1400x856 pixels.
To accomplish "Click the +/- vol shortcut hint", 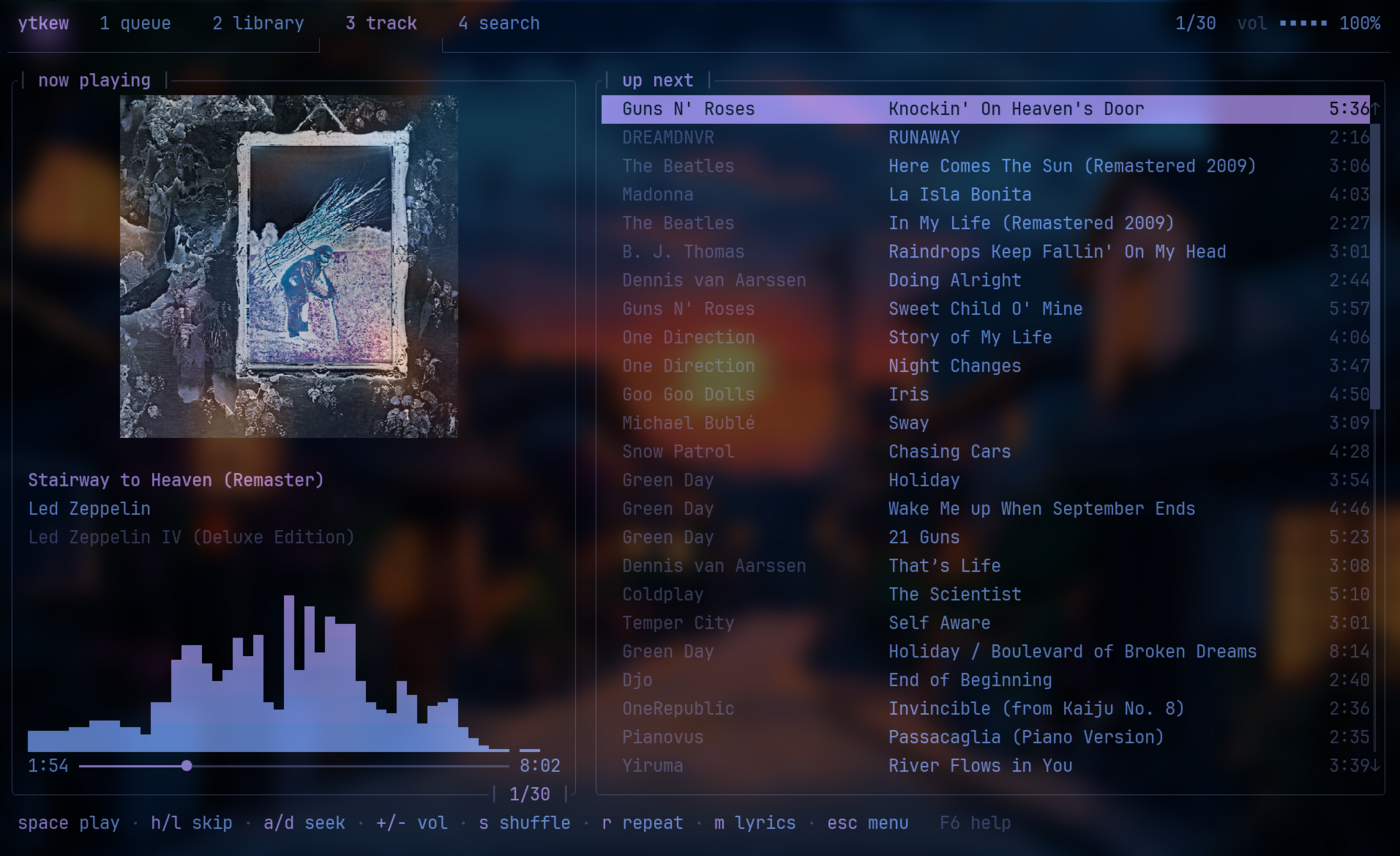I will tap(412, 823).
